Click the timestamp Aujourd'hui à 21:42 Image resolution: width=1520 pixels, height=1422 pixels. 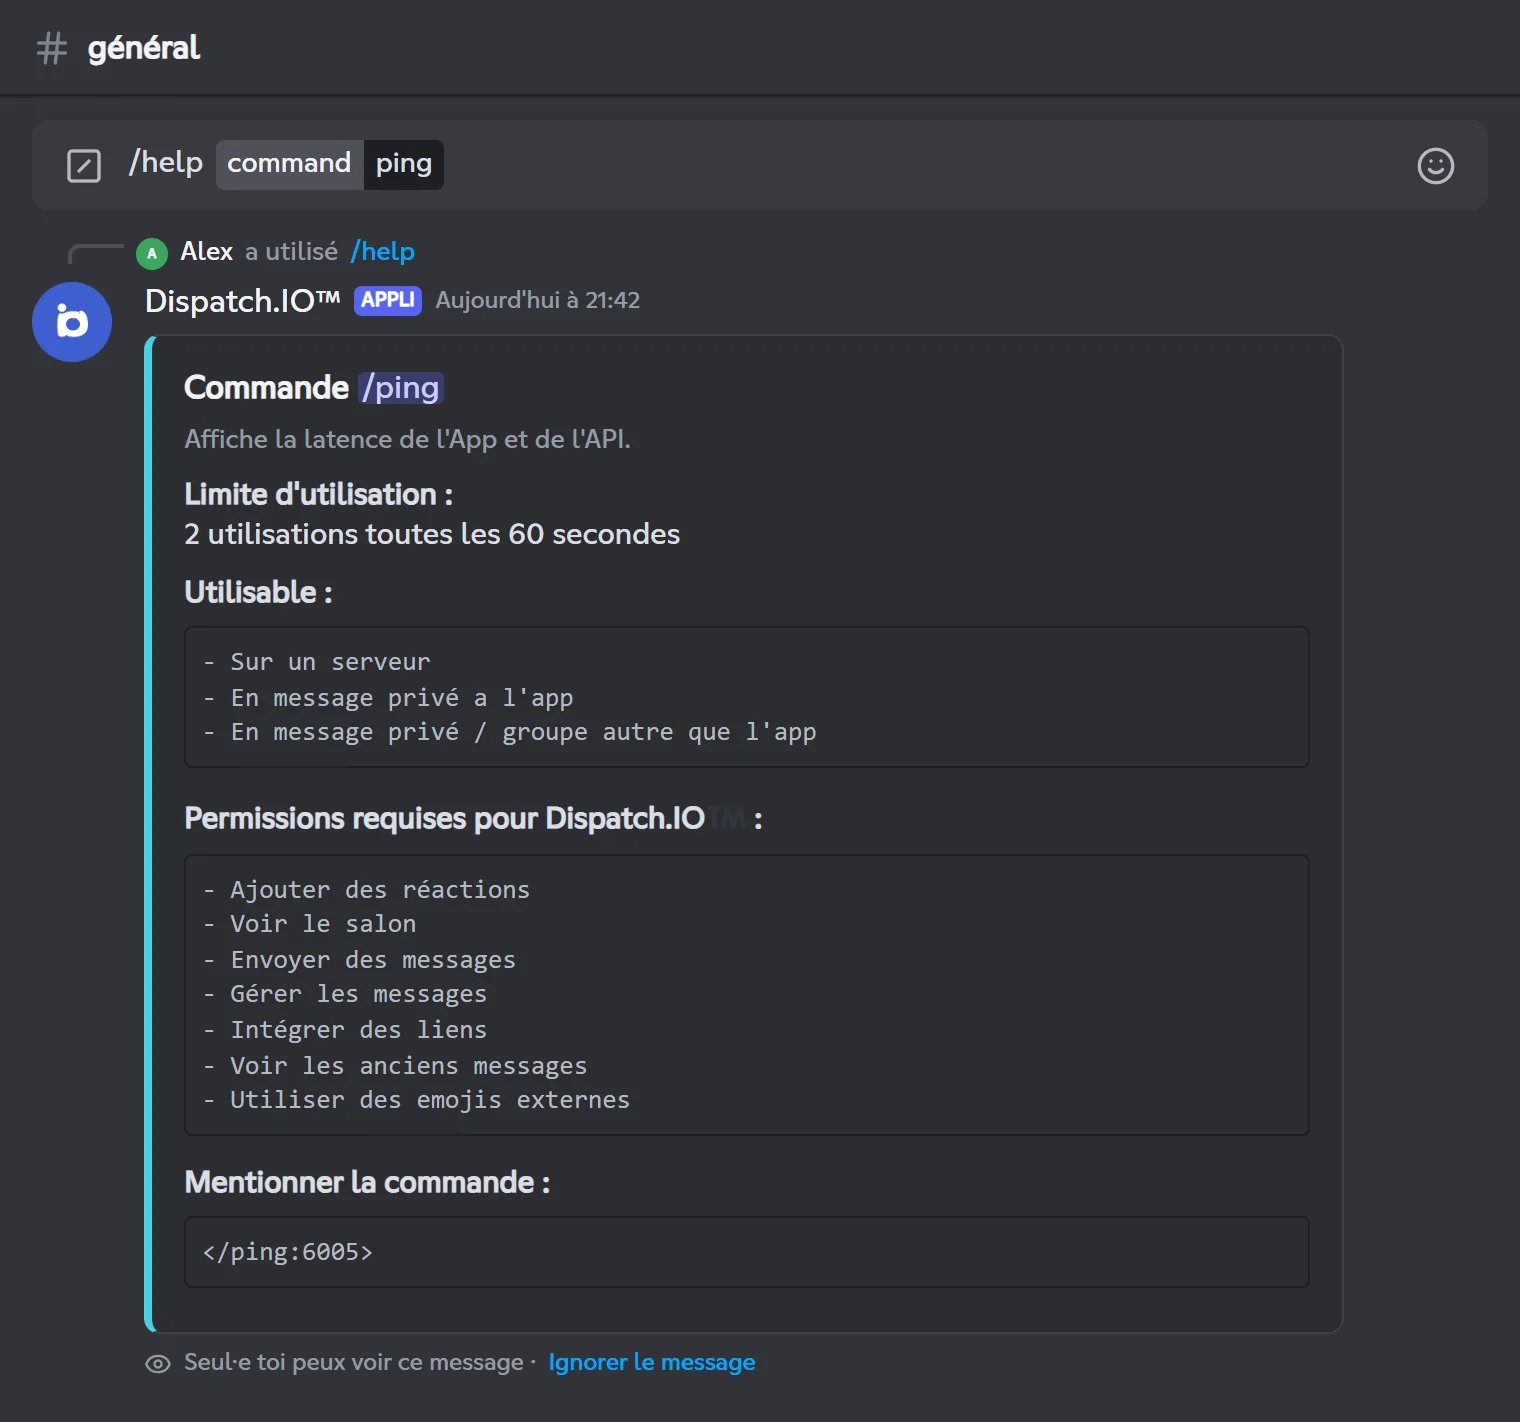538,300
